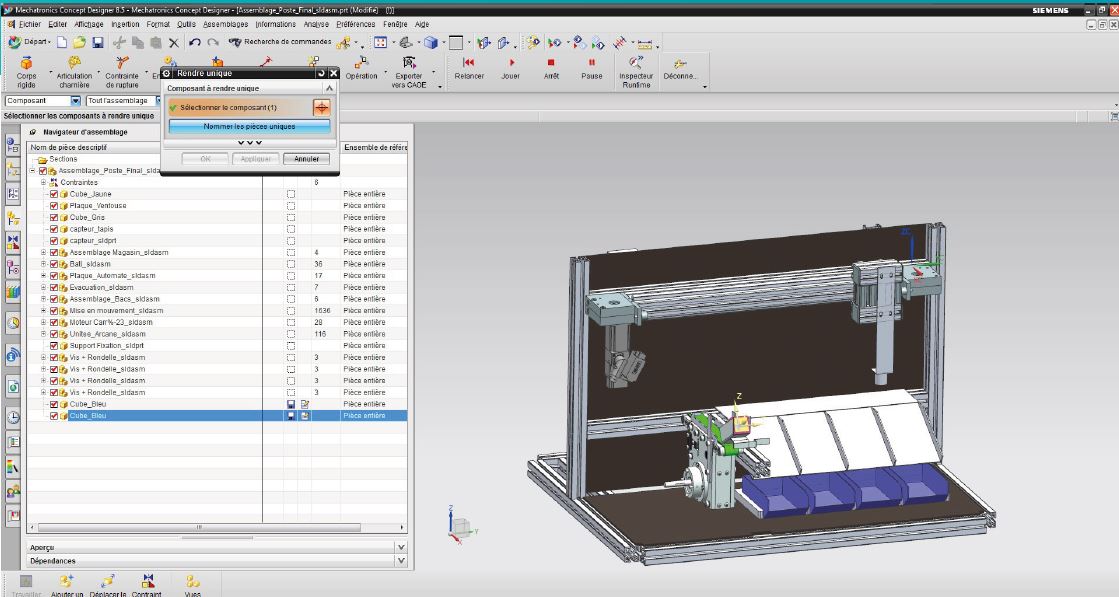Click Exporter vers CAOE

click(x=409, y=72)
